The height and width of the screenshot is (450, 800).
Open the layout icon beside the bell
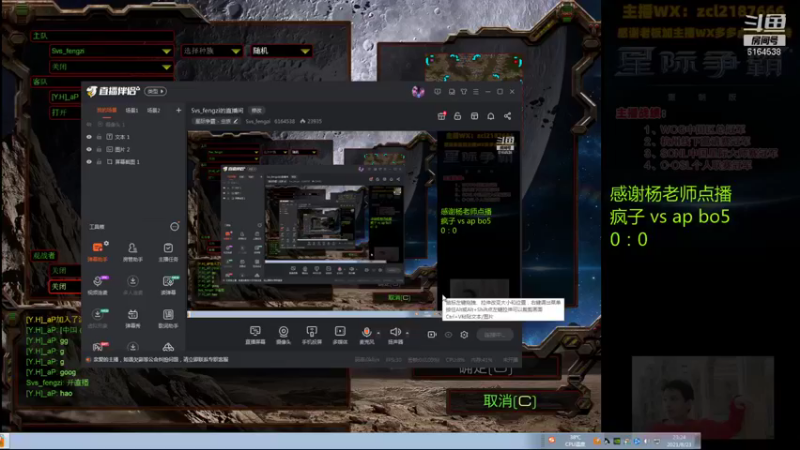[474, 116]
